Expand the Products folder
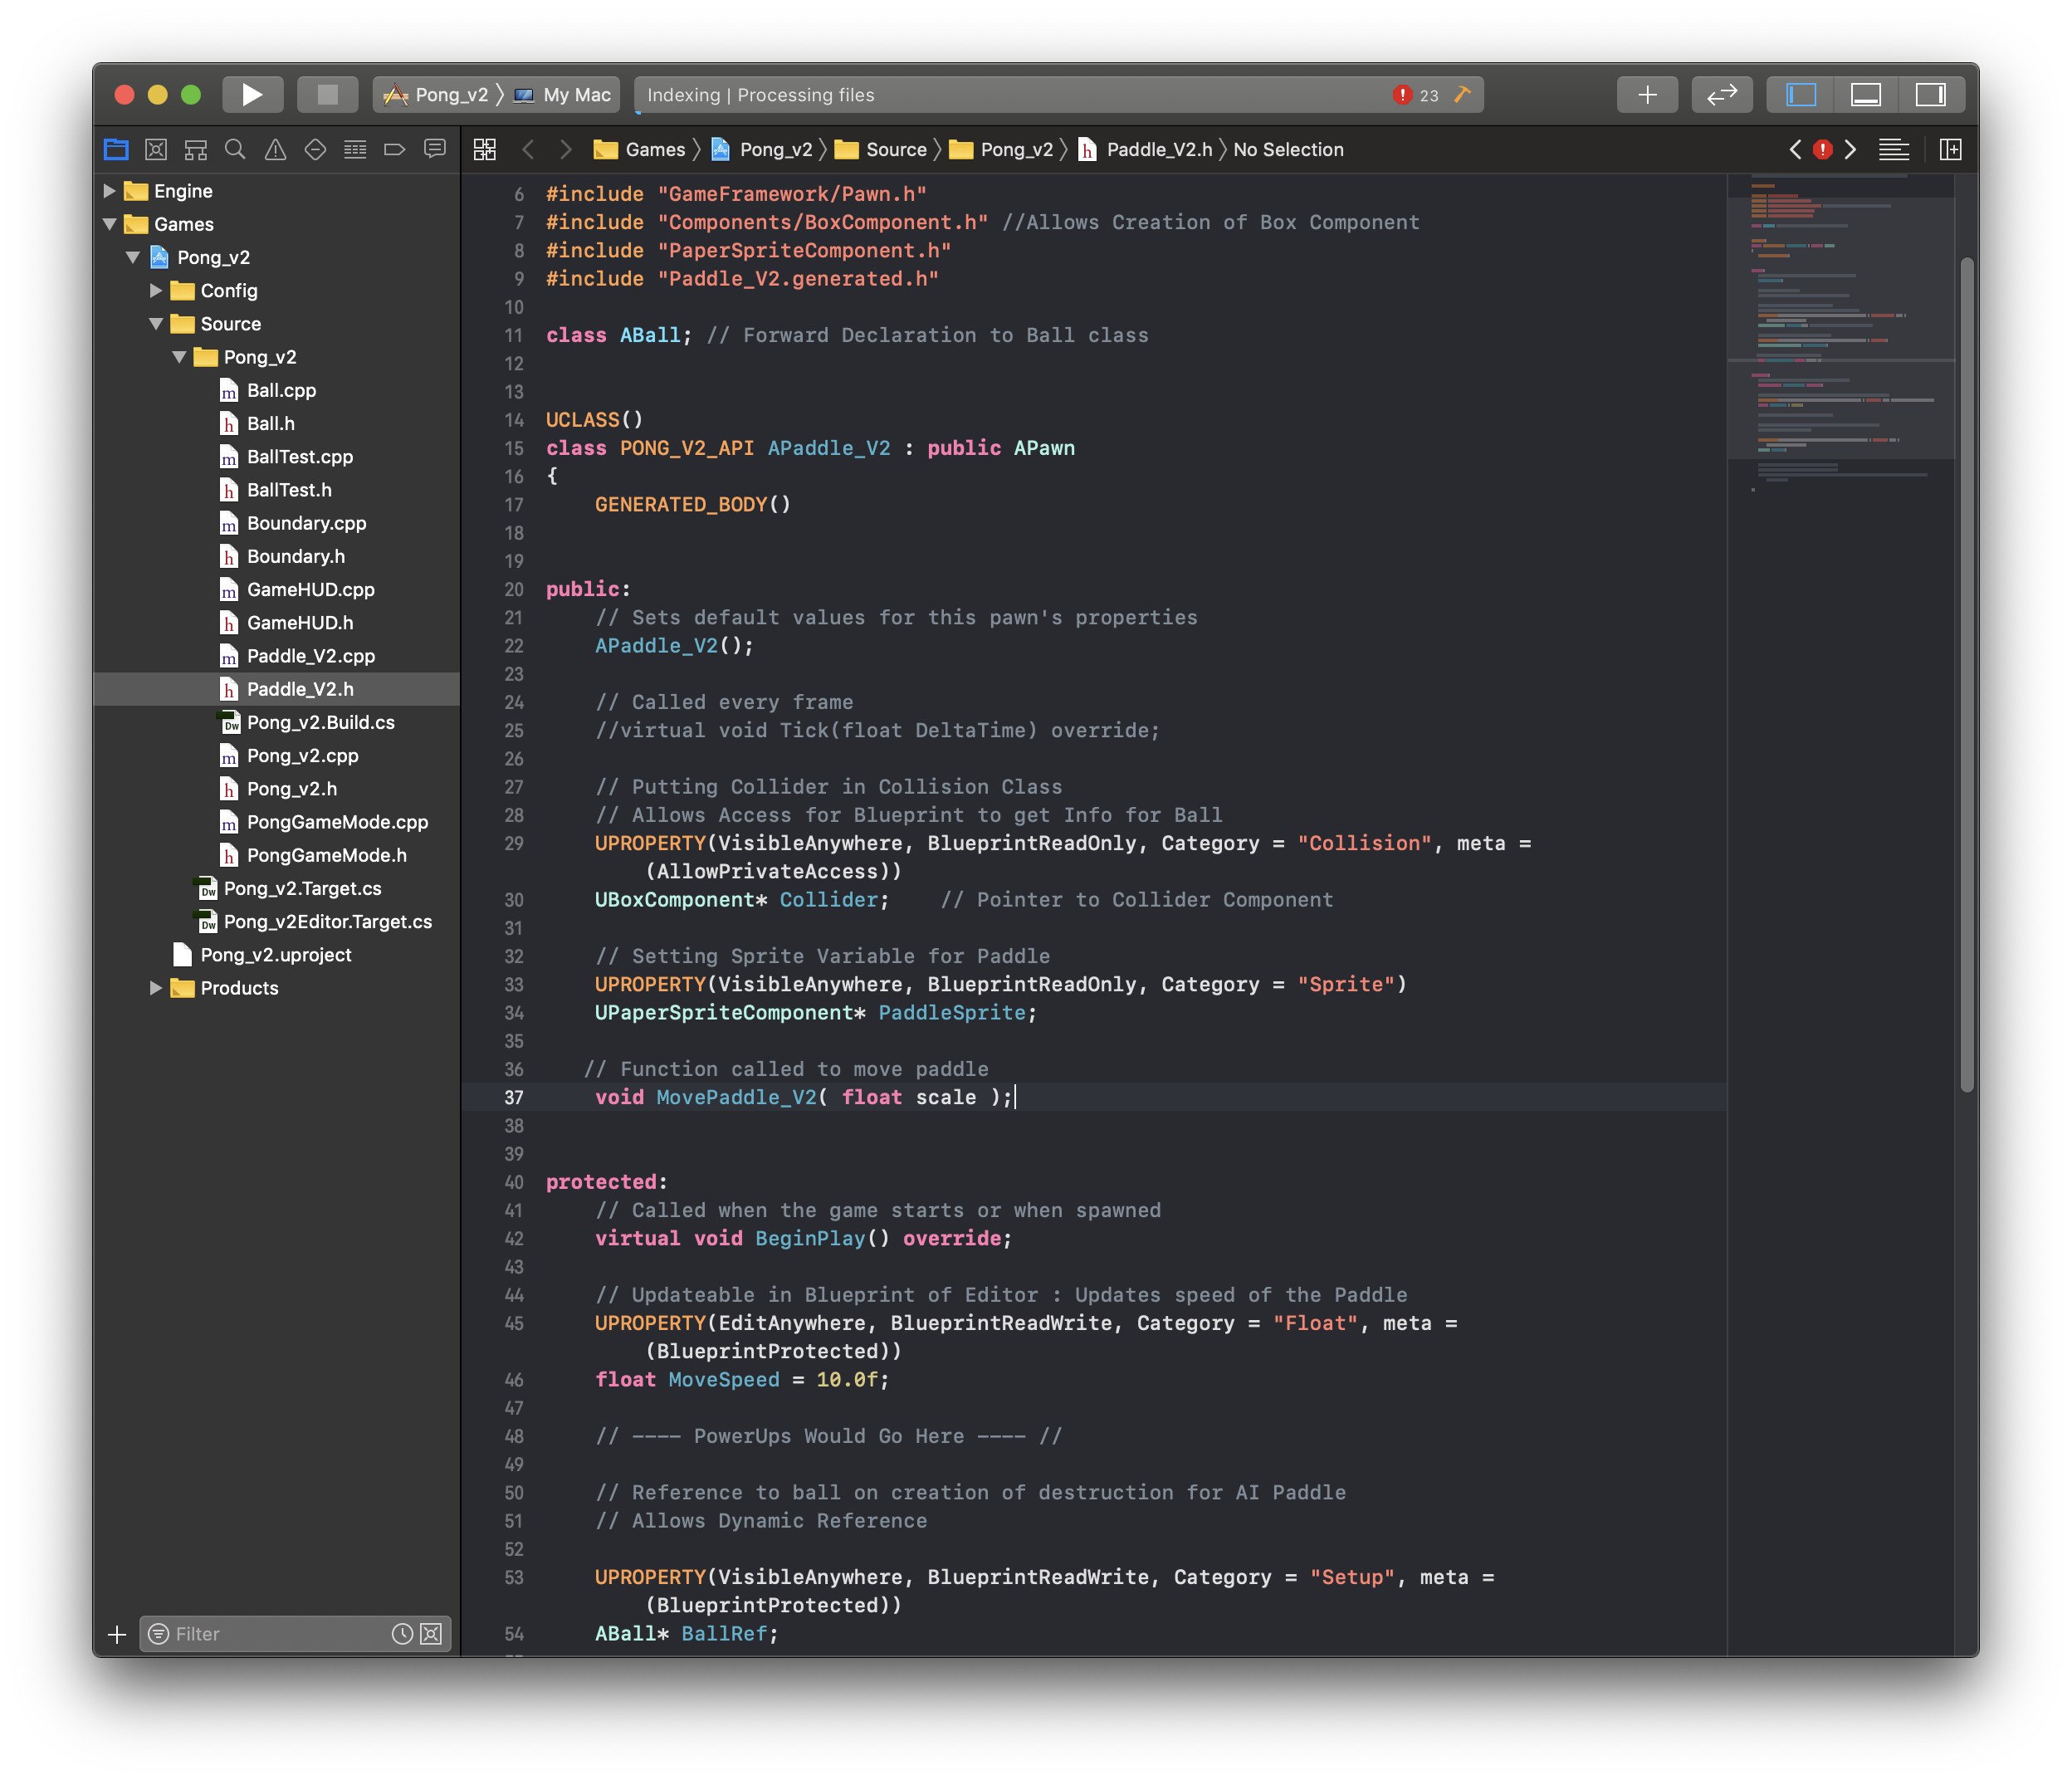Screen dimensions: 2072x1780 156,988
